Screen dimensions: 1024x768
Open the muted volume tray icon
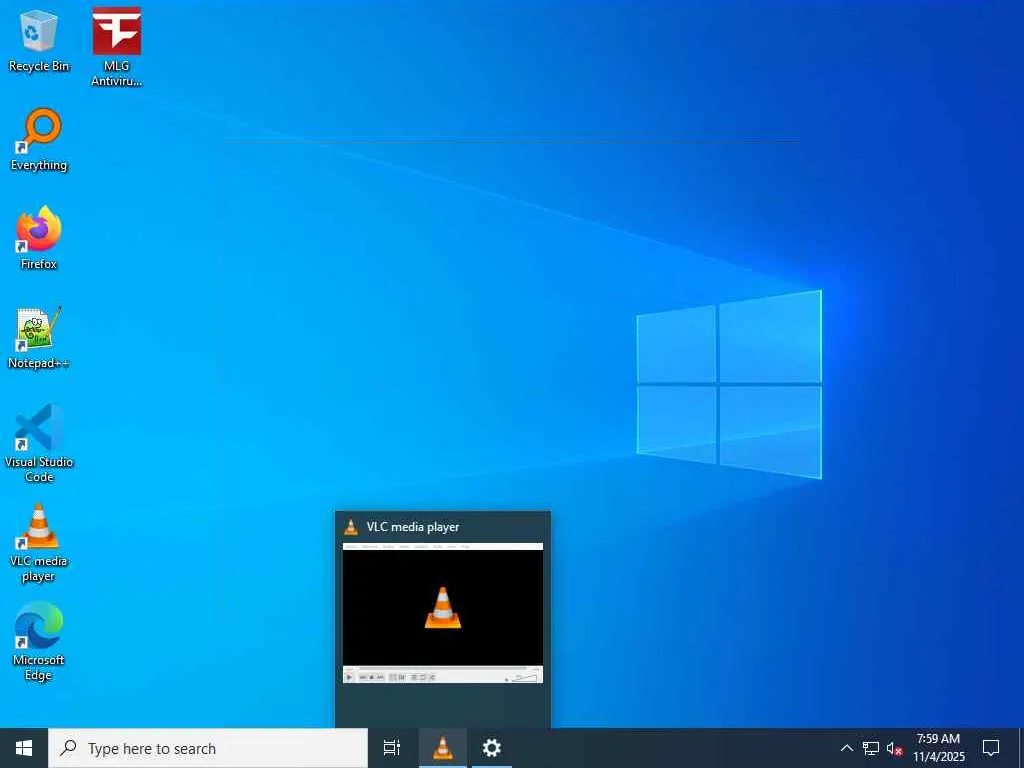894,748
